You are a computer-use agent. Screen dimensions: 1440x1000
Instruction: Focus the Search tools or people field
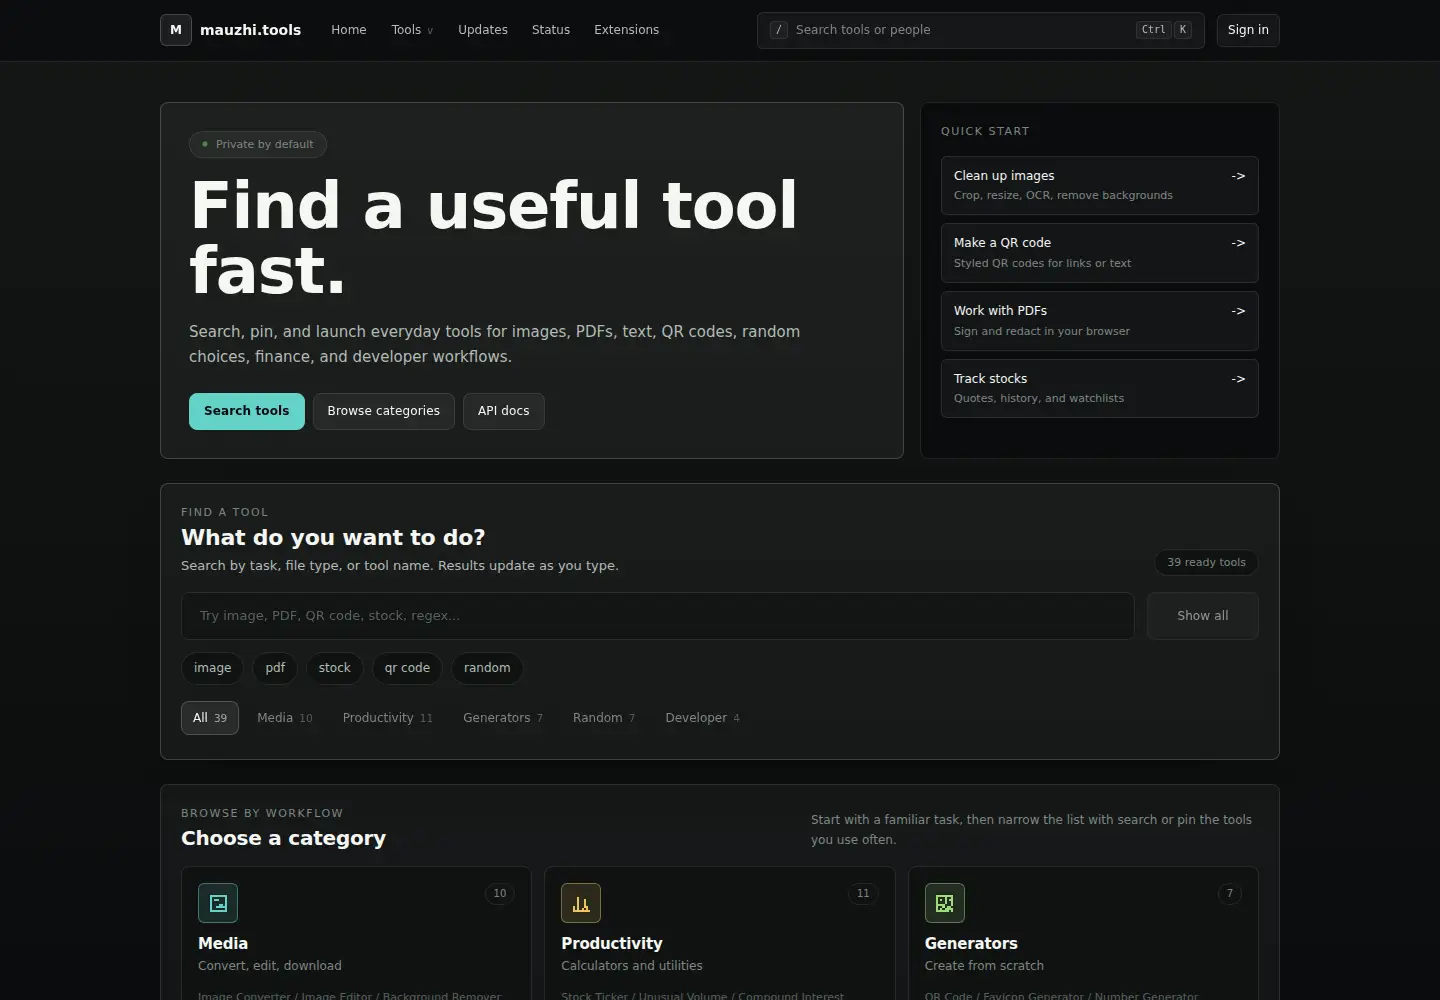pos(981,30)
